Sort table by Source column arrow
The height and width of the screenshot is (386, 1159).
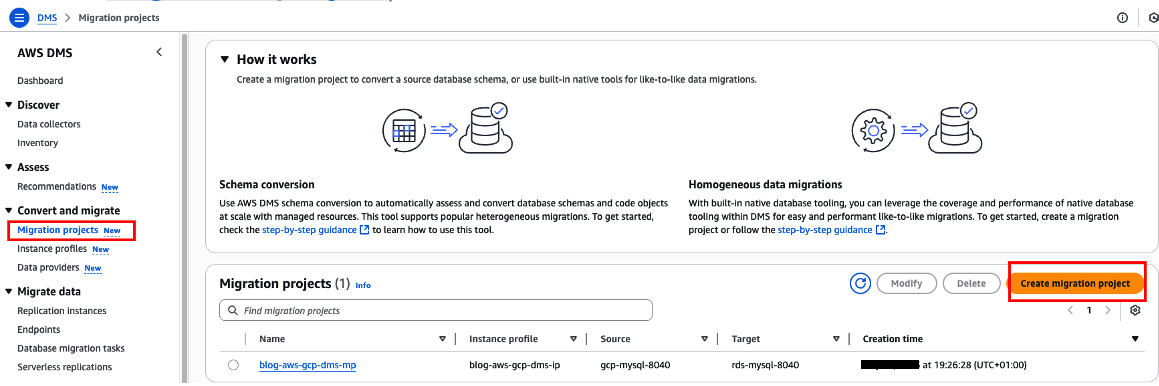pos(704,339)
